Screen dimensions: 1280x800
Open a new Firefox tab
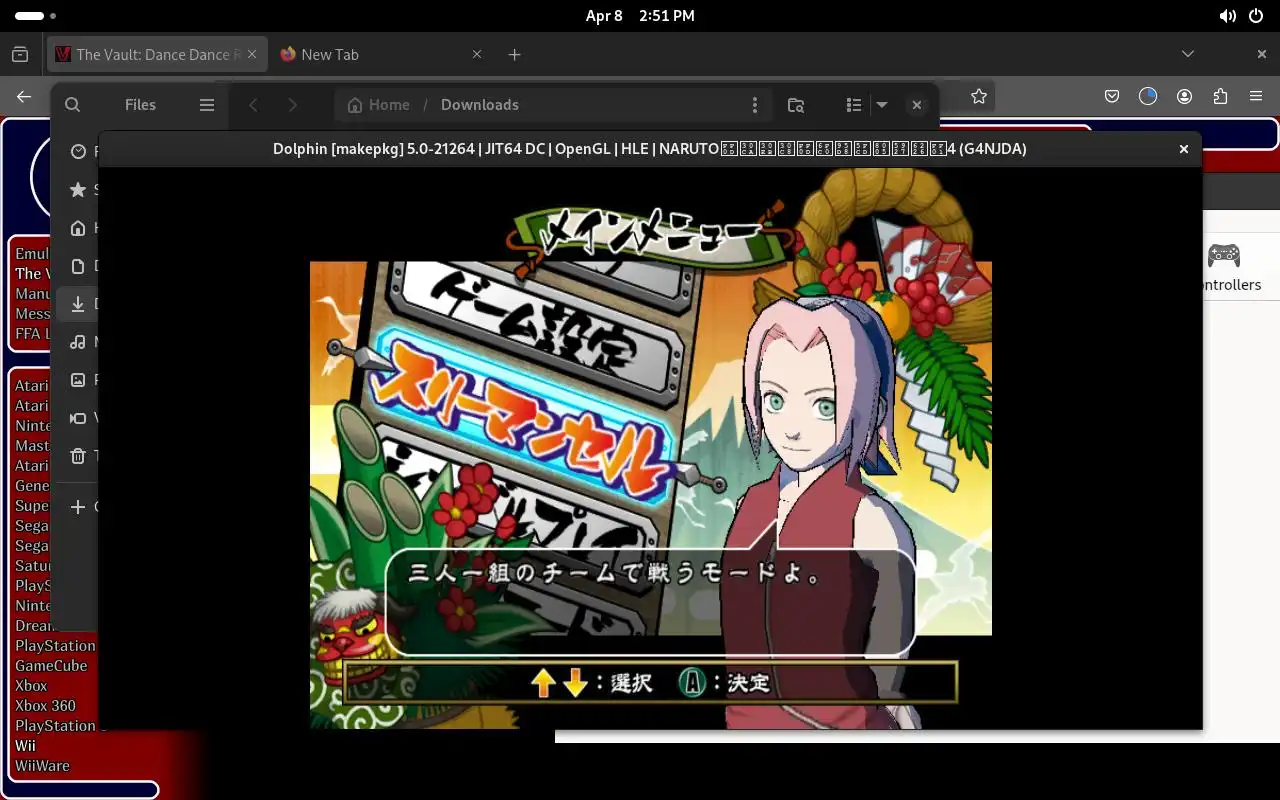click(514, 55)
